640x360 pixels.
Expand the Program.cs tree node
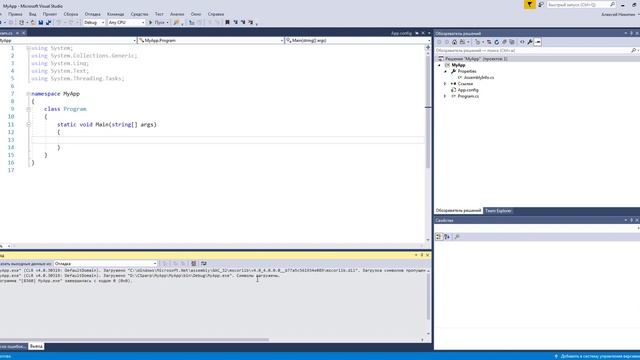tap(445, 96)
